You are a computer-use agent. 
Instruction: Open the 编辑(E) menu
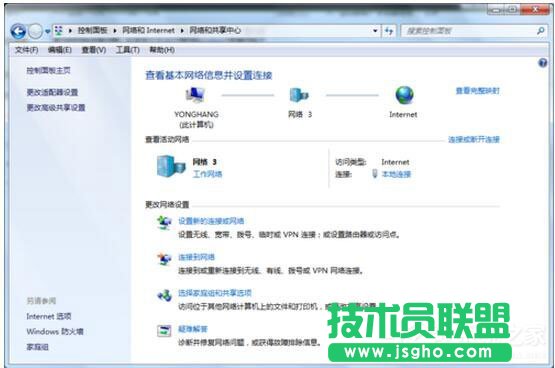click(x=59, y=50)
